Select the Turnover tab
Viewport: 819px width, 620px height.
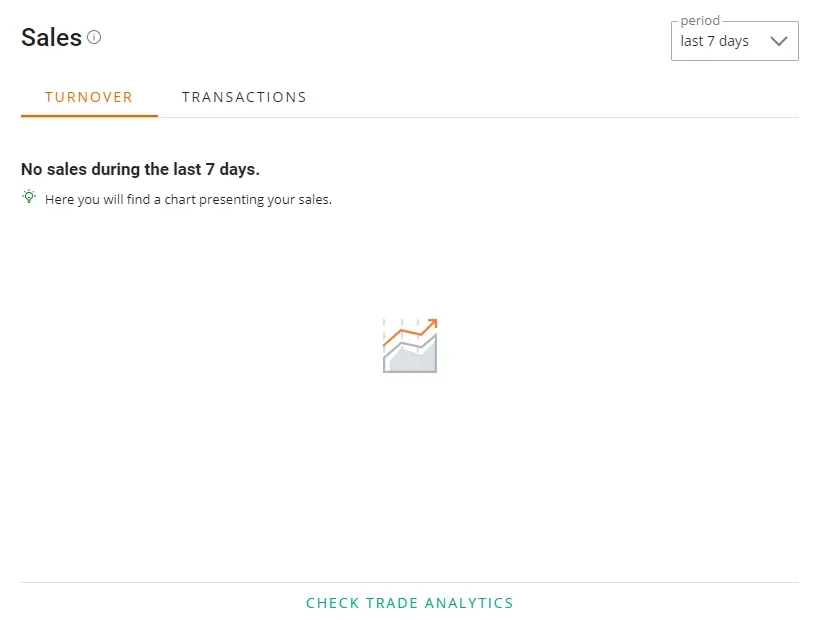pos(89,97)
